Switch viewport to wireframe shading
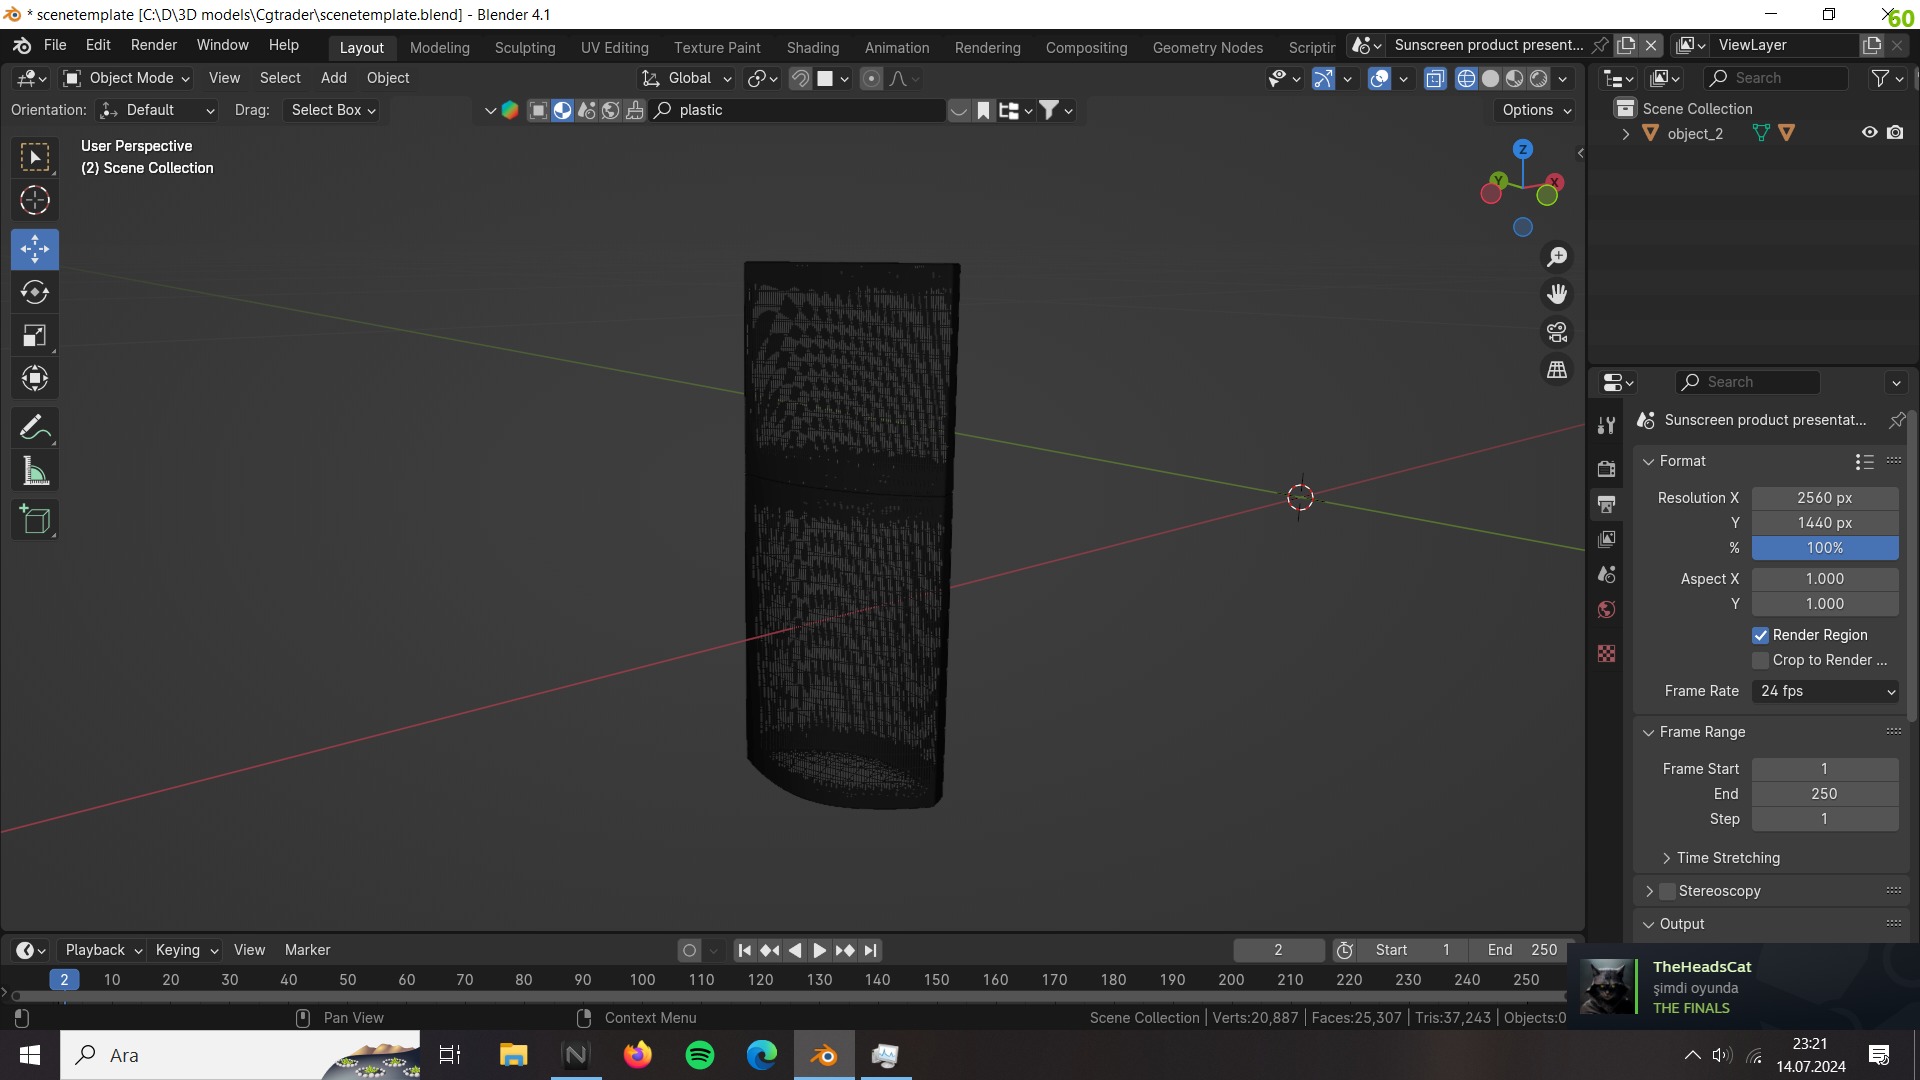 click(x=1466, y=79)
